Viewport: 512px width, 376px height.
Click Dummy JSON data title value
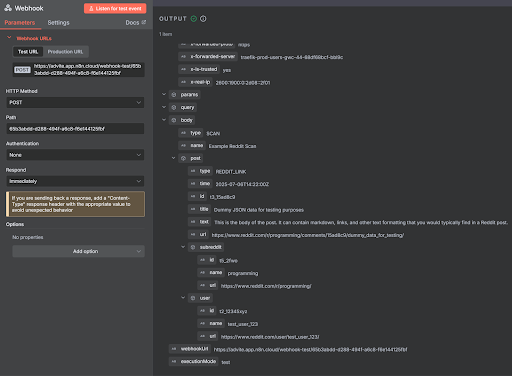click(x=259, y=210)
